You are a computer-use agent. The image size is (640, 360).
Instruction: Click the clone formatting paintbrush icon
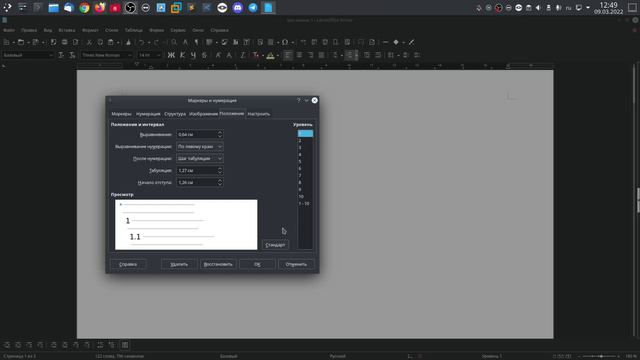pyautogui.click(x=128, y=42)
